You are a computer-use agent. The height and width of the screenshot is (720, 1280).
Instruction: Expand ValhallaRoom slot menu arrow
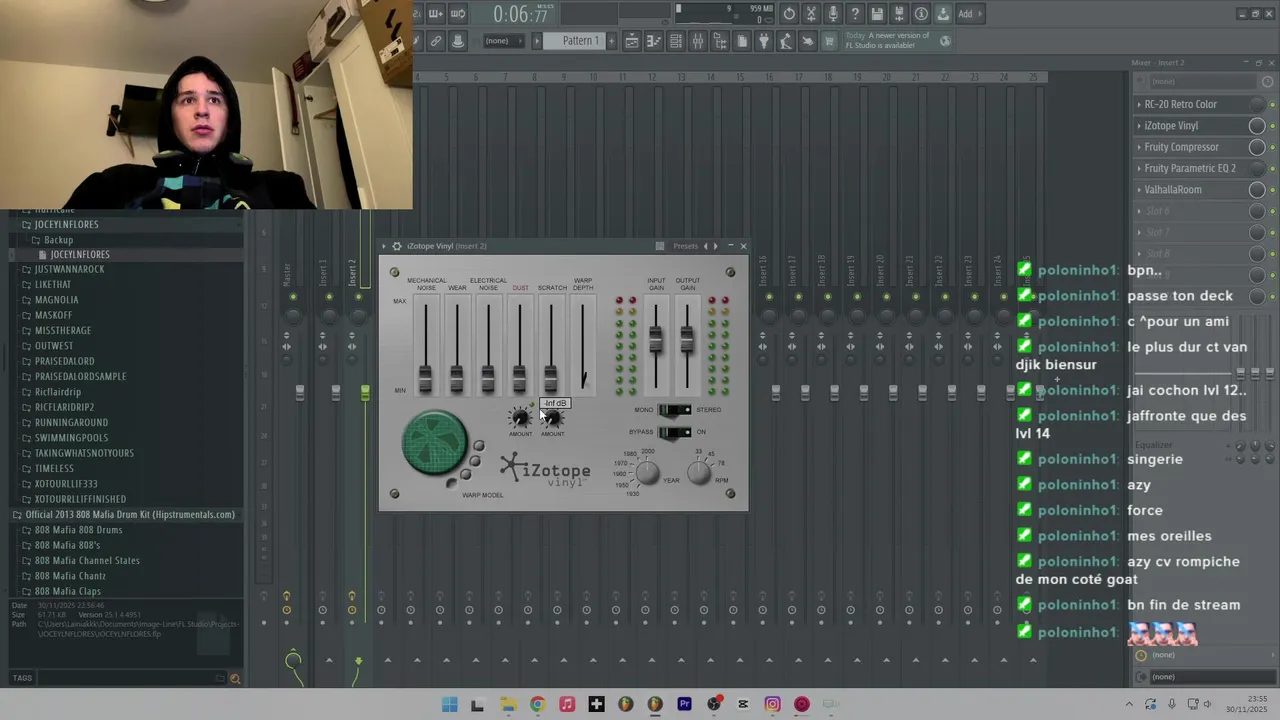1139,190
